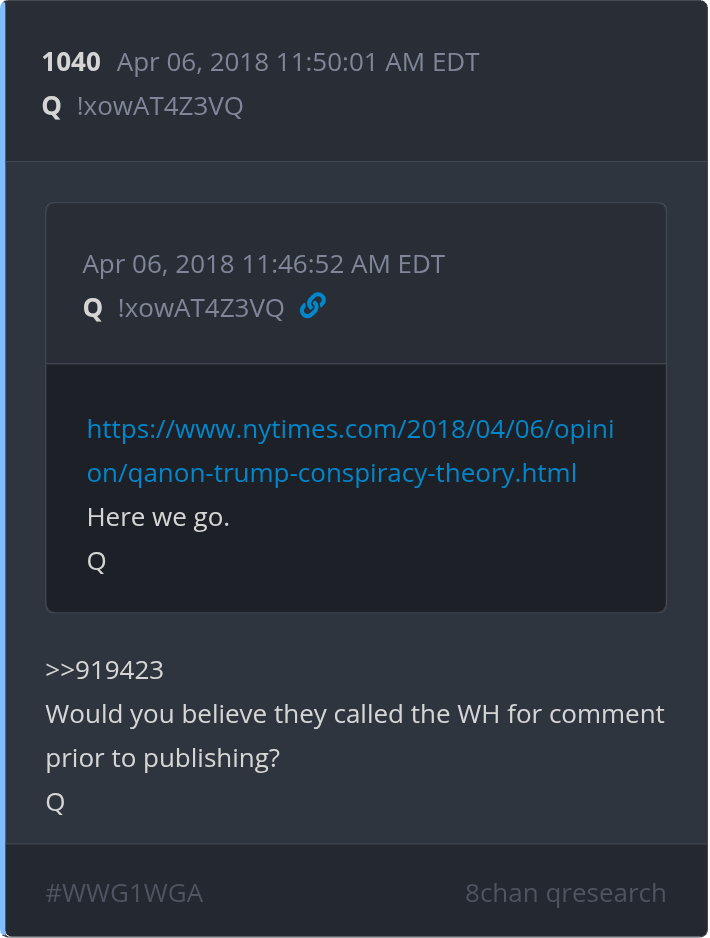710x938 pixels.
Task: Click the >>919423 reply reference
Action: coord(105,670)
